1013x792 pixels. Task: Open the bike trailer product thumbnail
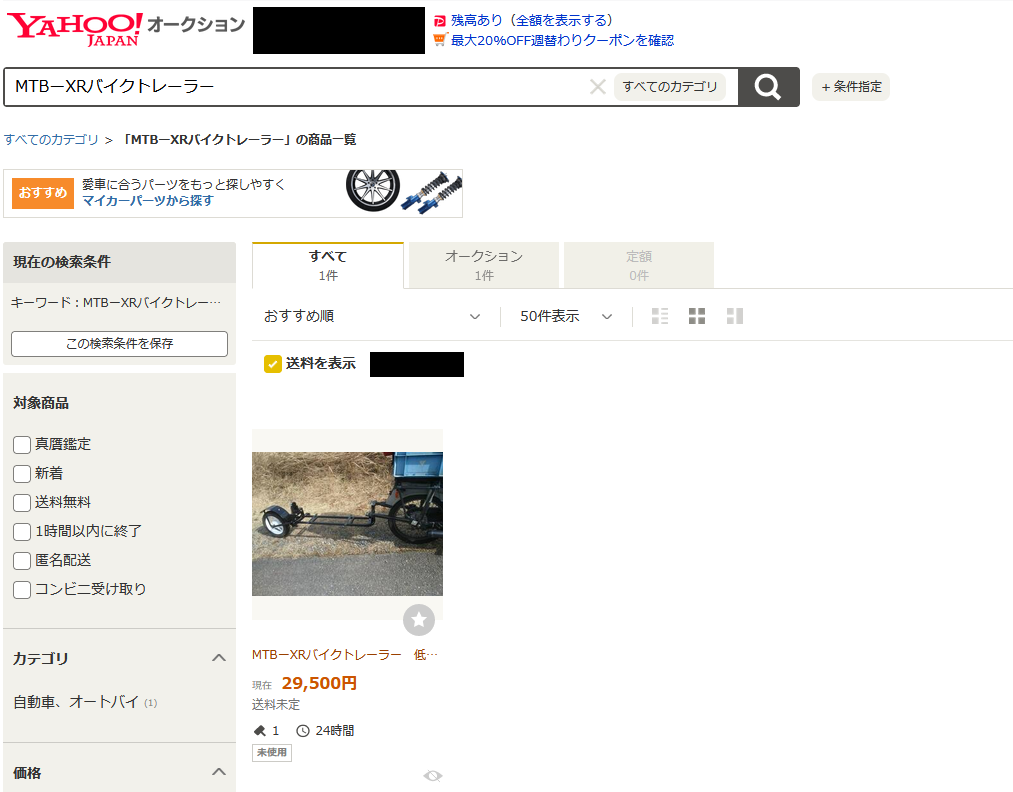coord(348,524)
